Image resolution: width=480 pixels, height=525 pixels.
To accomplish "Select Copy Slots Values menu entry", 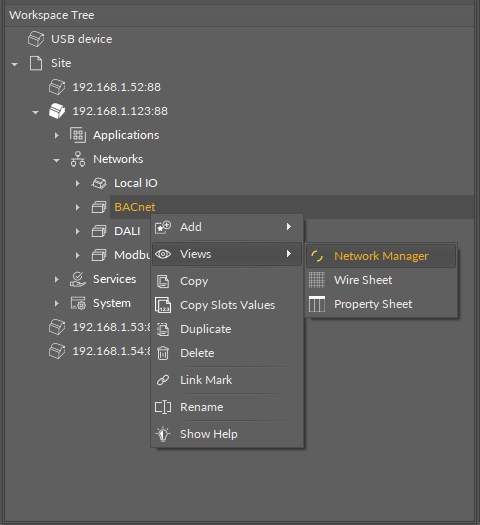I will 227,305.
